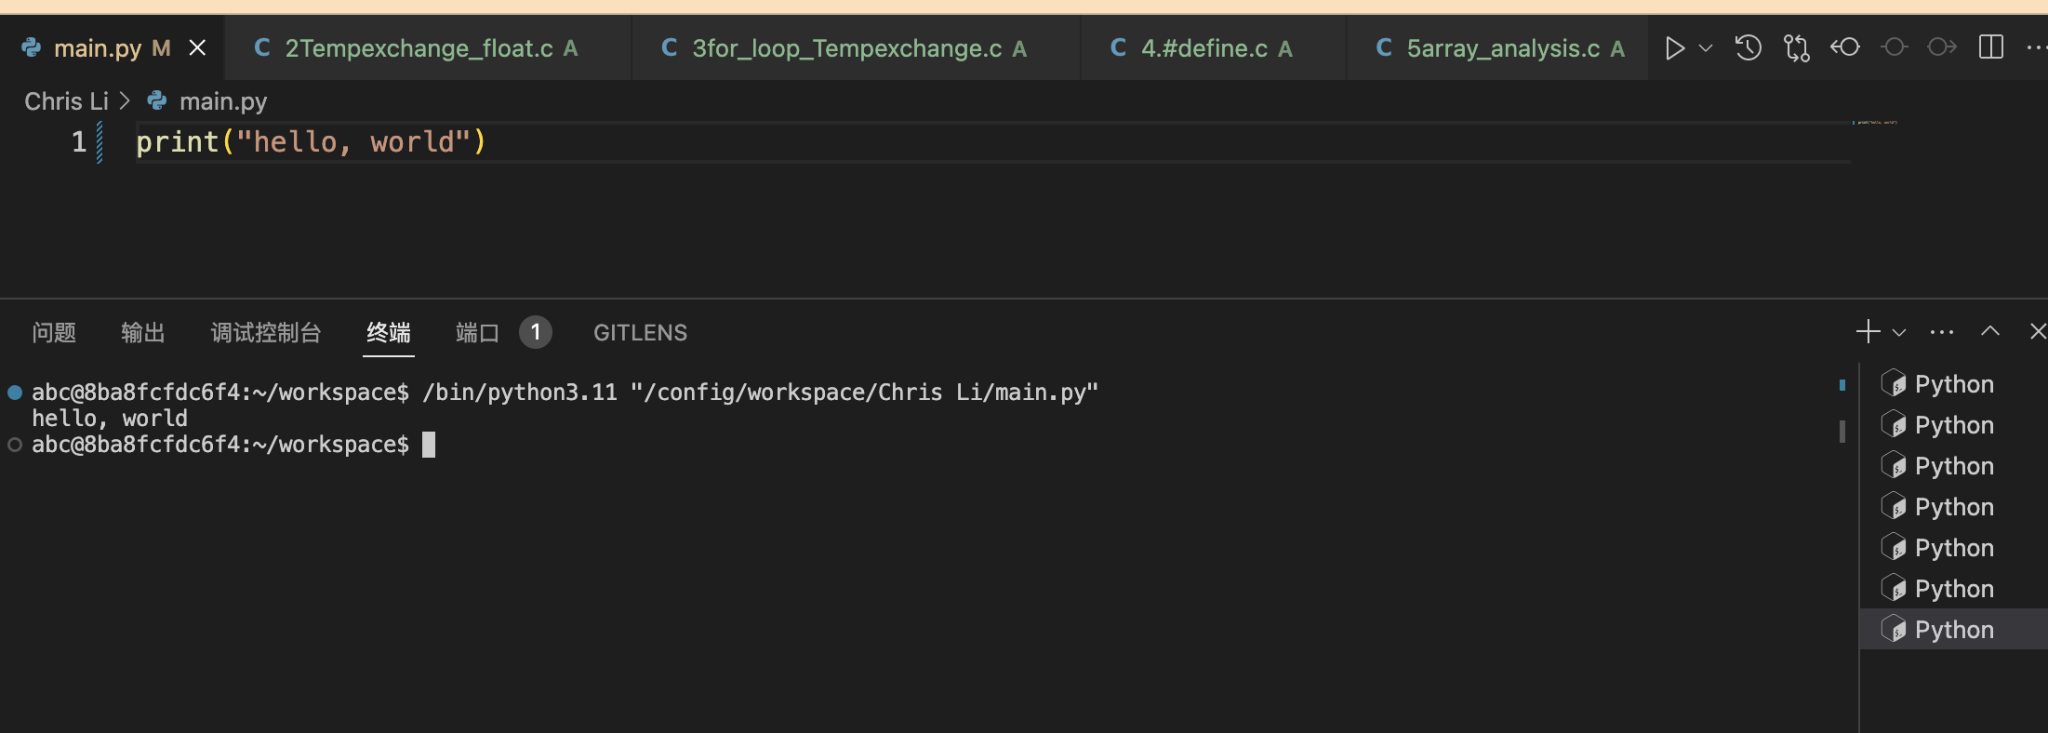This screenshot has height=733, width=2048.
Task: Click the split editor icon
Action: pyautogui.click(x=1991, y=48)
